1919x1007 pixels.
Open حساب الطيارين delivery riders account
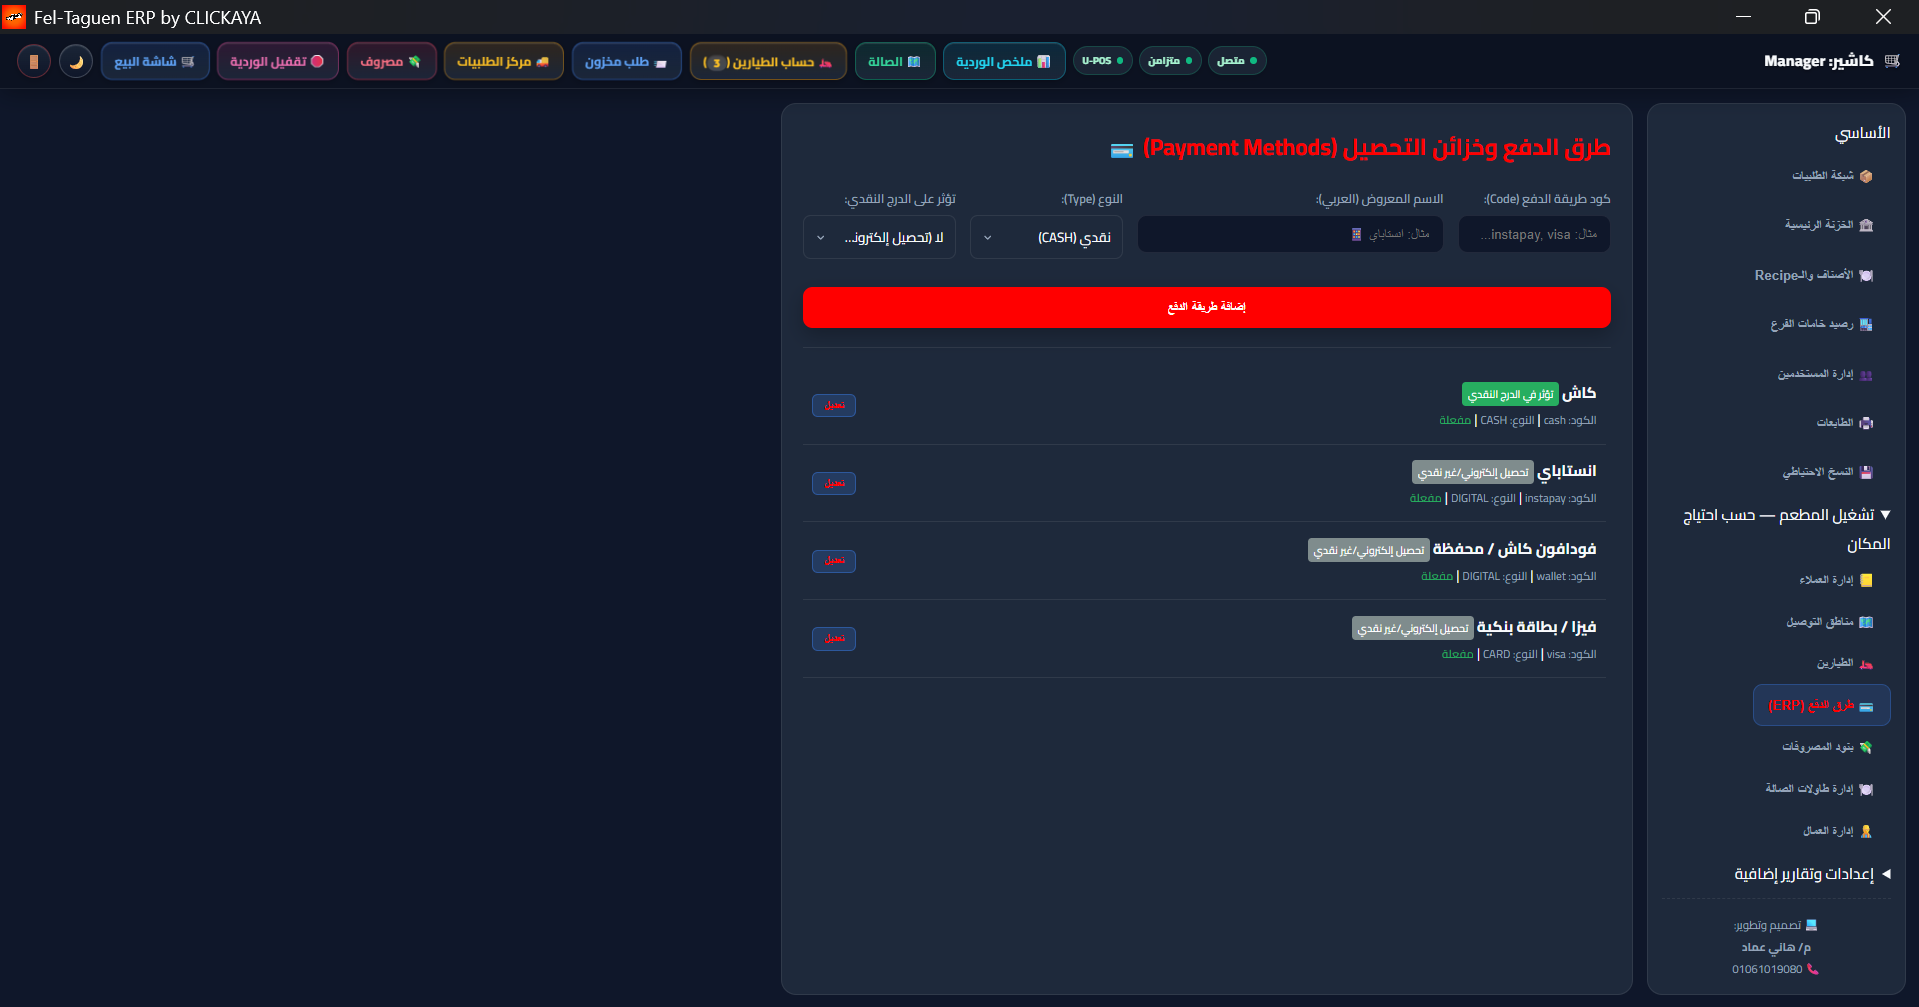point(768,61)
